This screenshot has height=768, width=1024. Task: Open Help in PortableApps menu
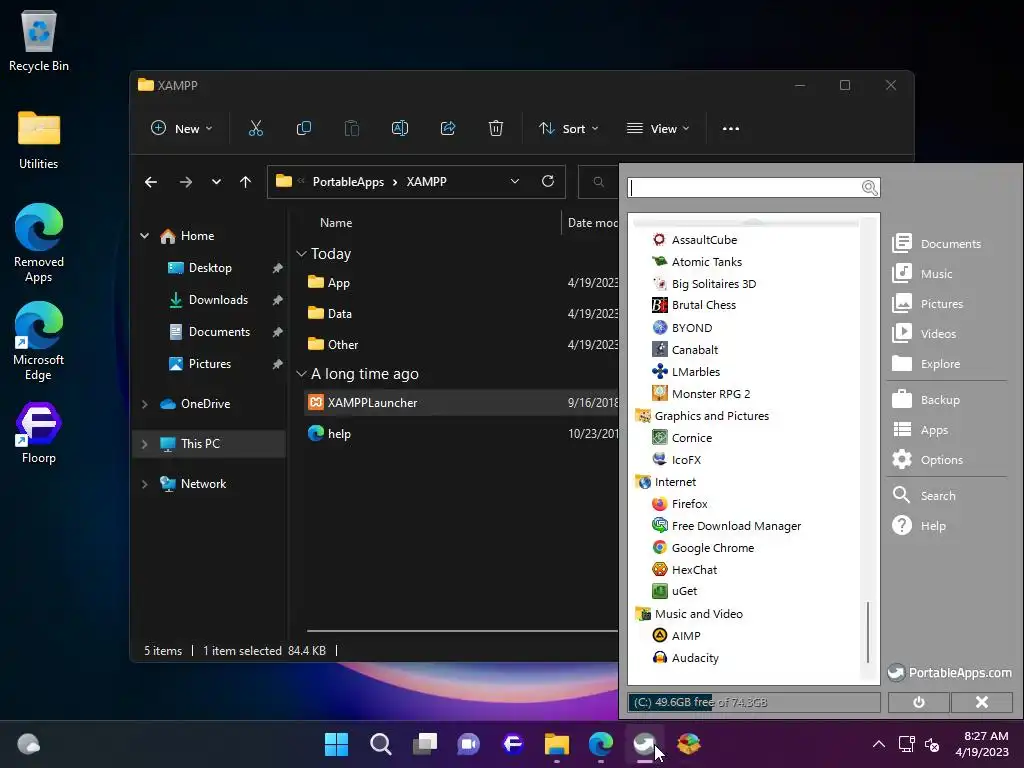(919, 526)
